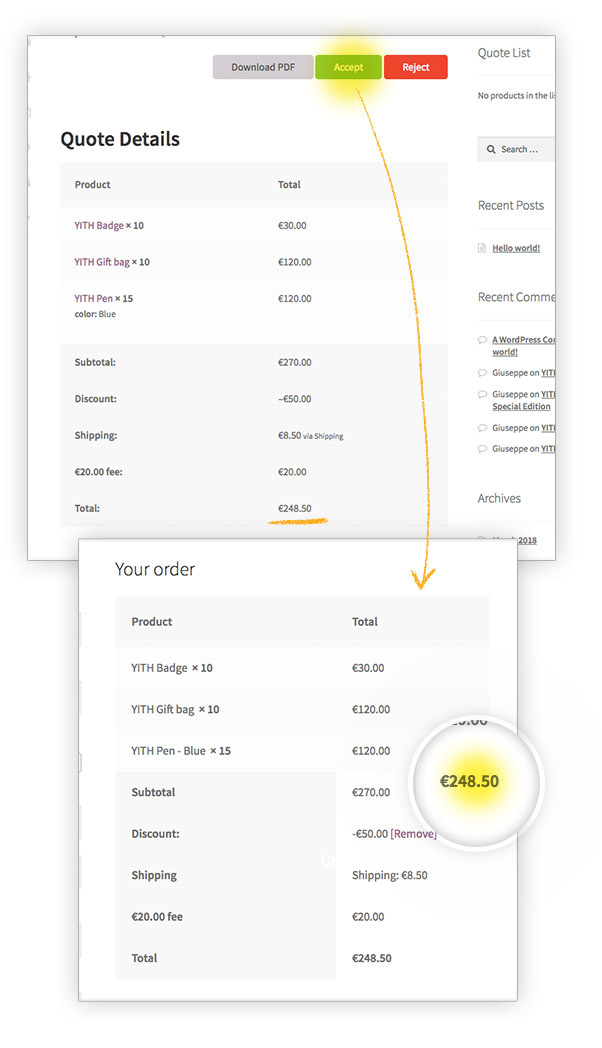This screenshot has height=1048, width=602.
Task: Click the search magnifier icon
Action: [x=491, y=149]
